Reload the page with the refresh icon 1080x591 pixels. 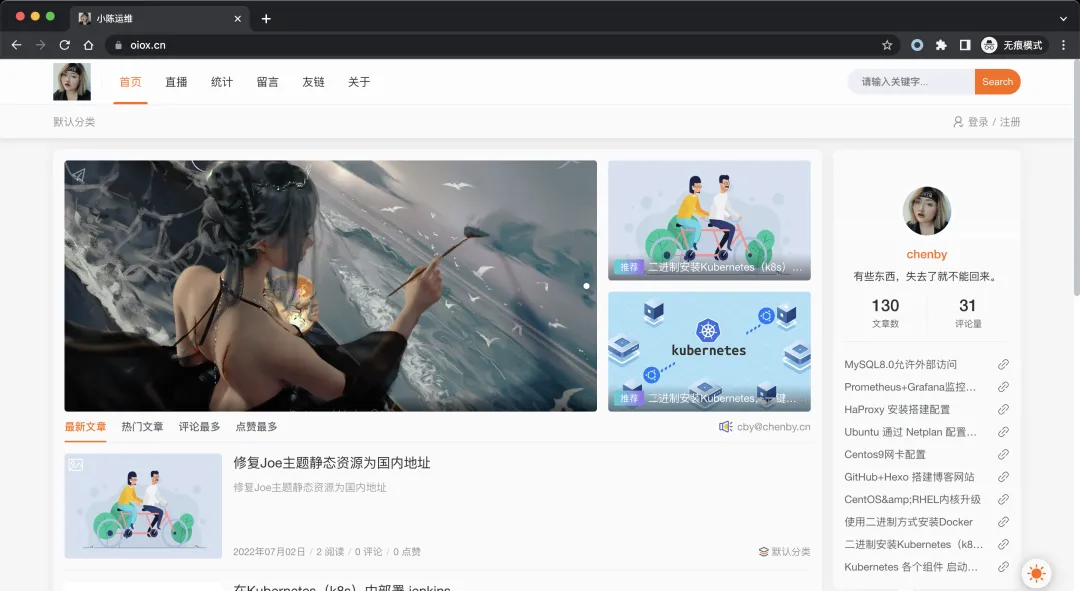point(65,45)
